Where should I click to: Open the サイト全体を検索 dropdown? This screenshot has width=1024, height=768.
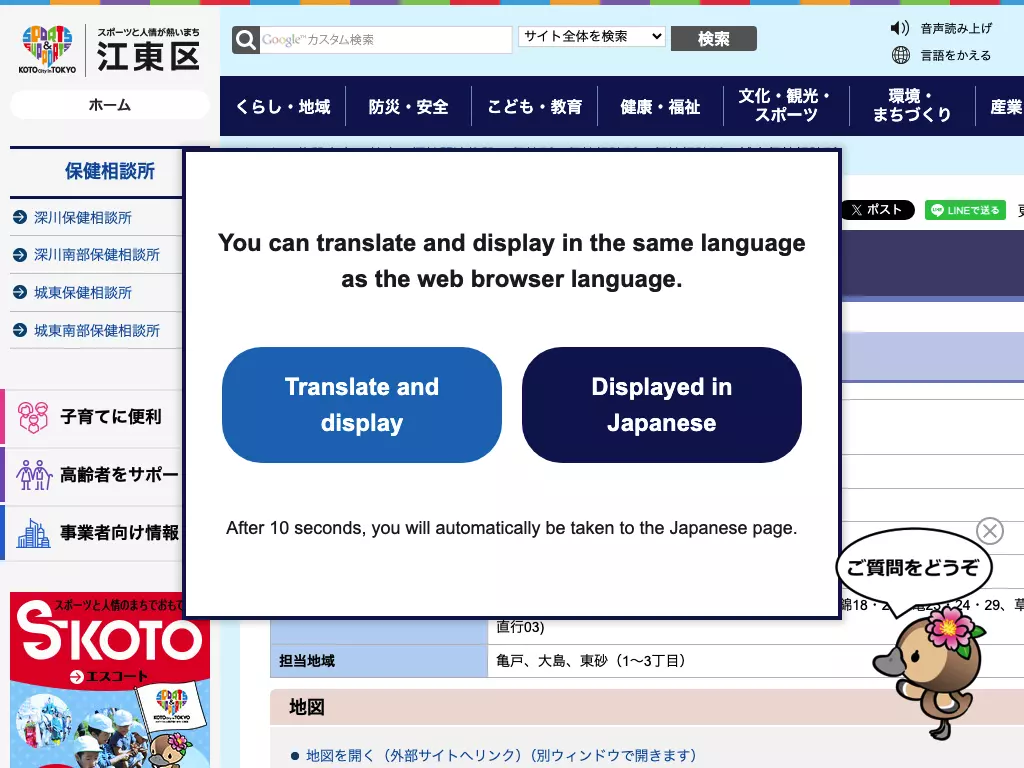coord(592,37)
